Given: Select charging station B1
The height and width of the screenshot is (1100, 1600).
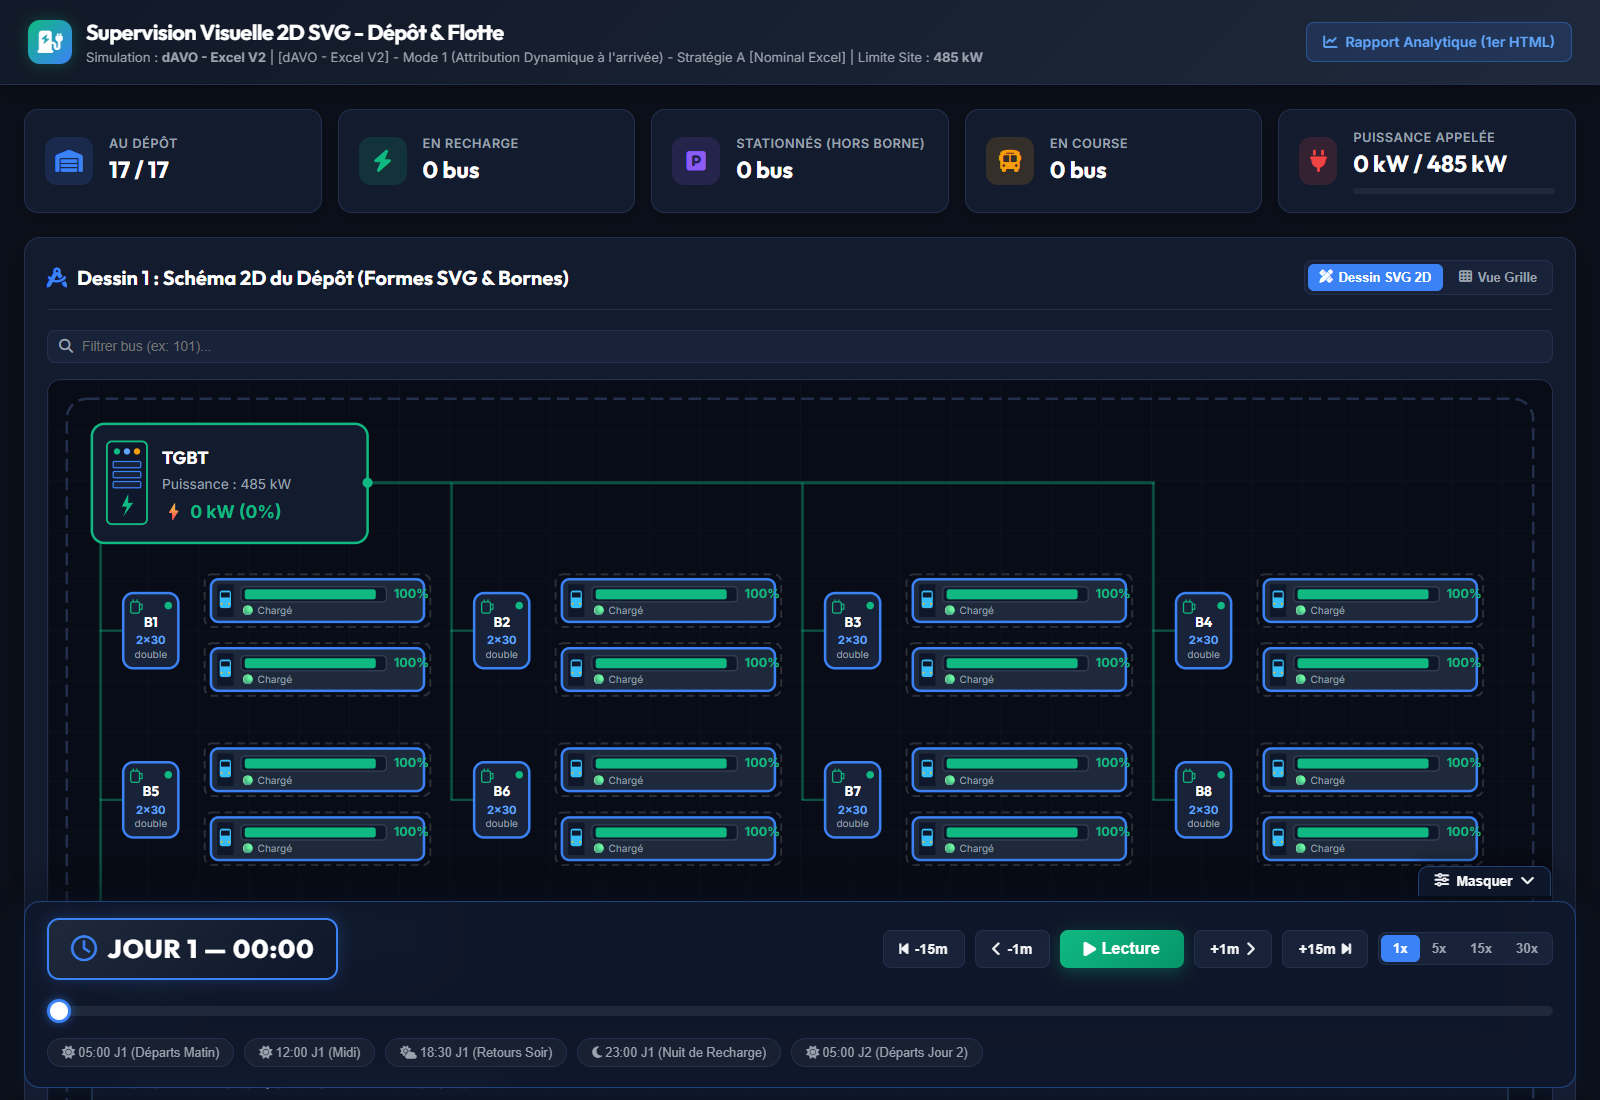Looking at the screenshot, I should pyautogui.click(x=151, y=631).
